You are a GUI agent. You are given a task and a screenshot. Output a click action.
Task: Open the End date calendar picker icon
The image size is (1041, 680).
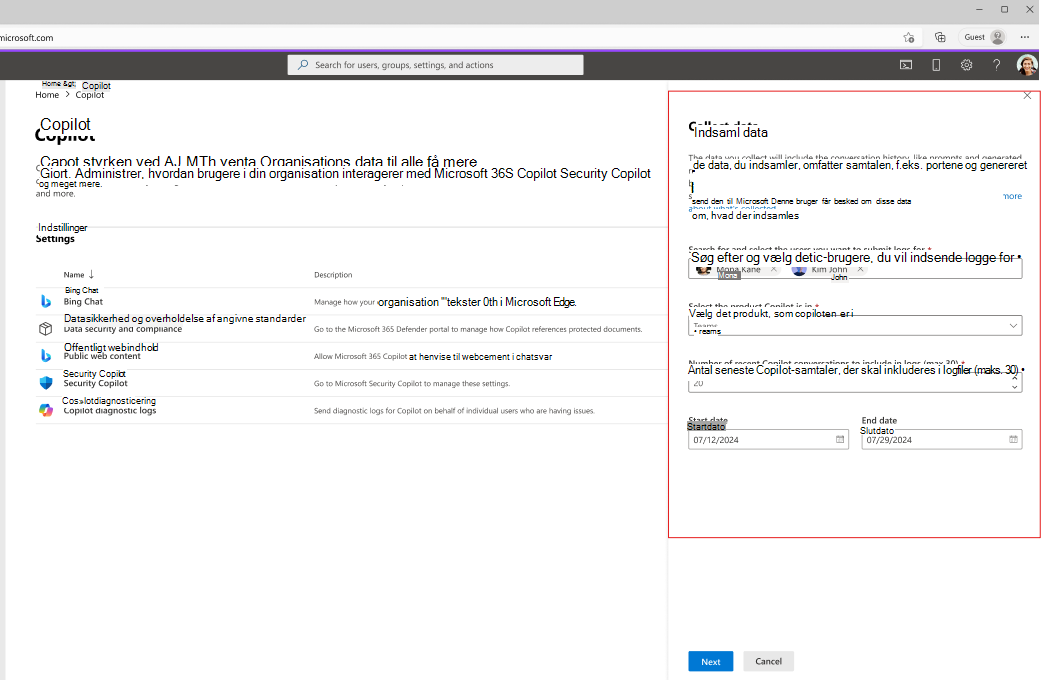point(1013,440)
